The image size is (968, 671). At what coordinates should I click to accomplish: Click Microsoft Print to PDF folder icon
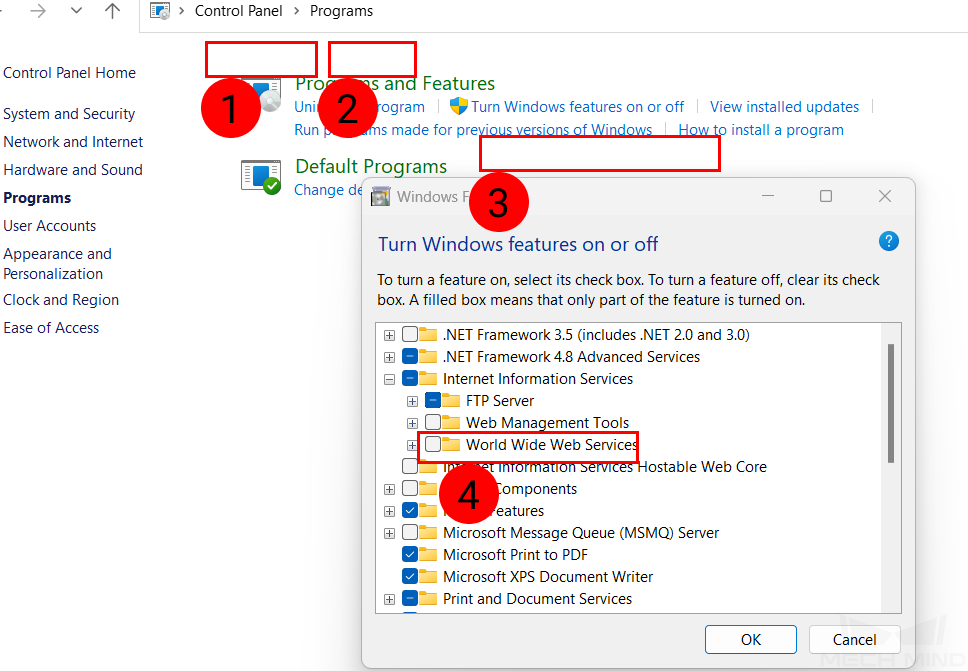coord(428,554)
